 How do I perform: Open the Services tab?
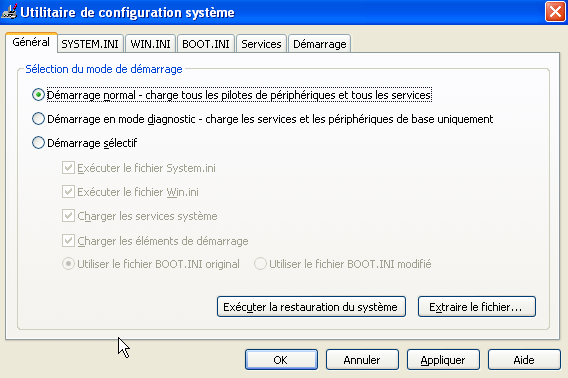point(261,44)
